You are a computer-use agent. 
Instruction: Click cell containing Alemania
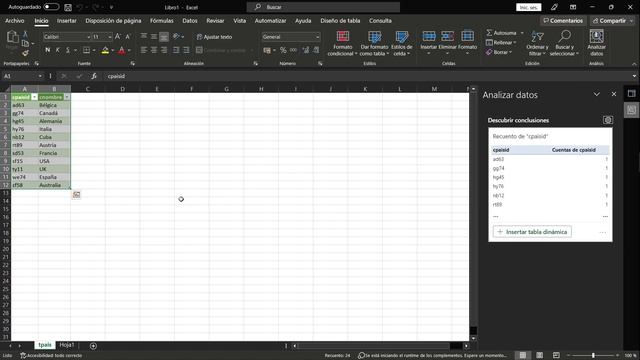(x=54, y=121)
